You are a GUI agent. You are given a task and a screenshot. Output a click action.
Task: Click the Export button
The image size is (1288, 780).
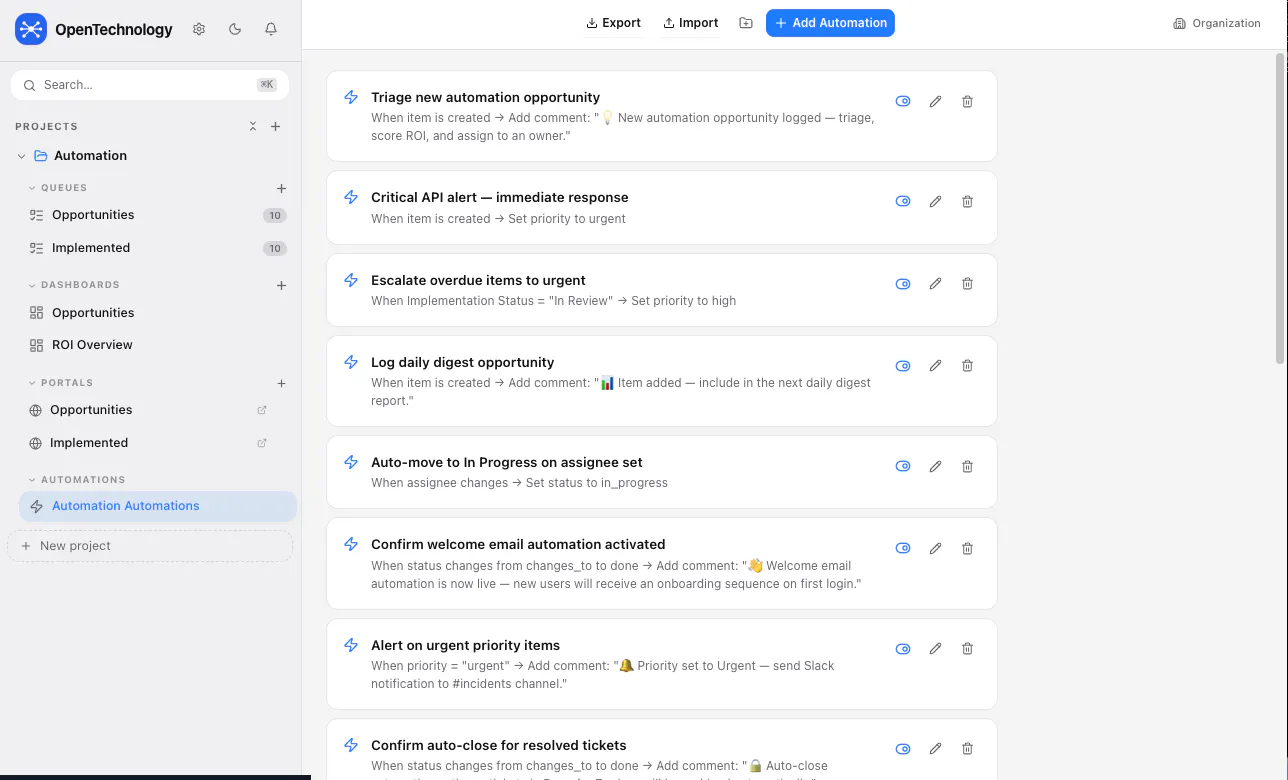[613, 23]
